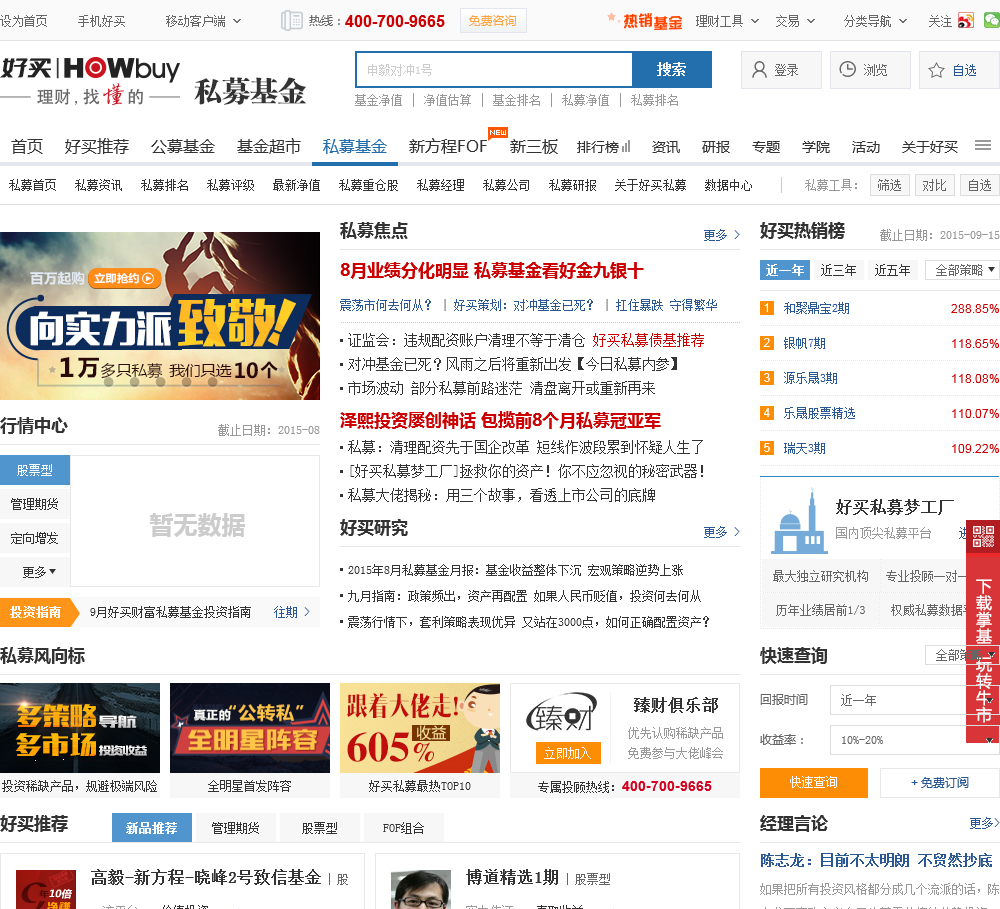Image resolution: width=1000 pixels, height=909 pixels.
Task: Select 近一年 tab in hot sales
Action: [784, 270]
